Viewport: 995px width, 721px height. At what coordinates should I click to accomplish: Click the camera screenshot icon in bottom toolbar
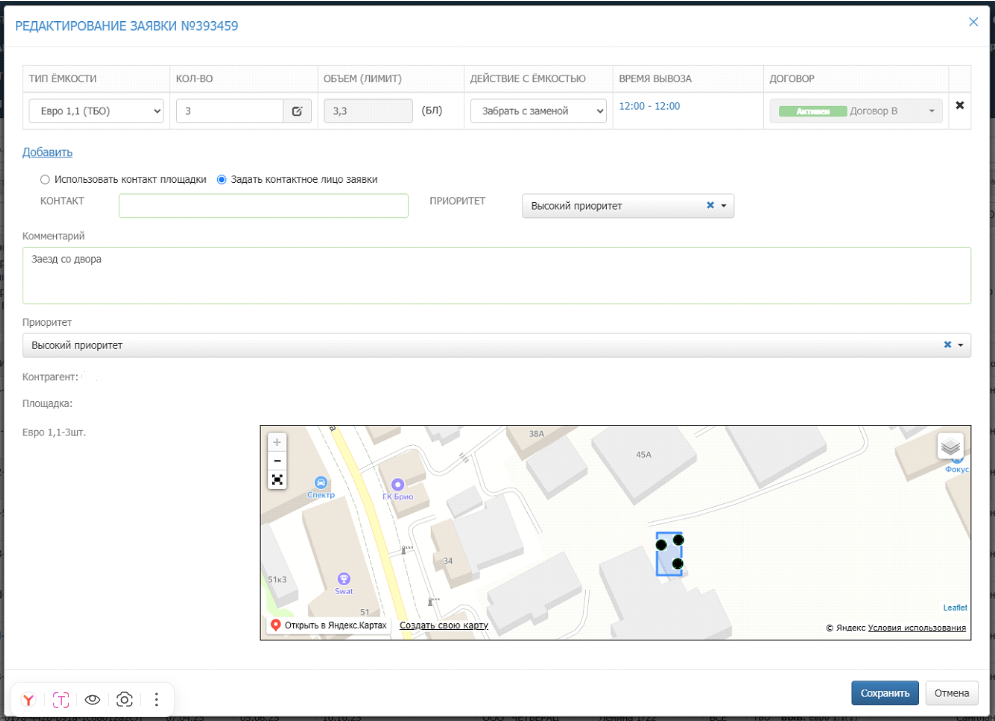(125, 700)
